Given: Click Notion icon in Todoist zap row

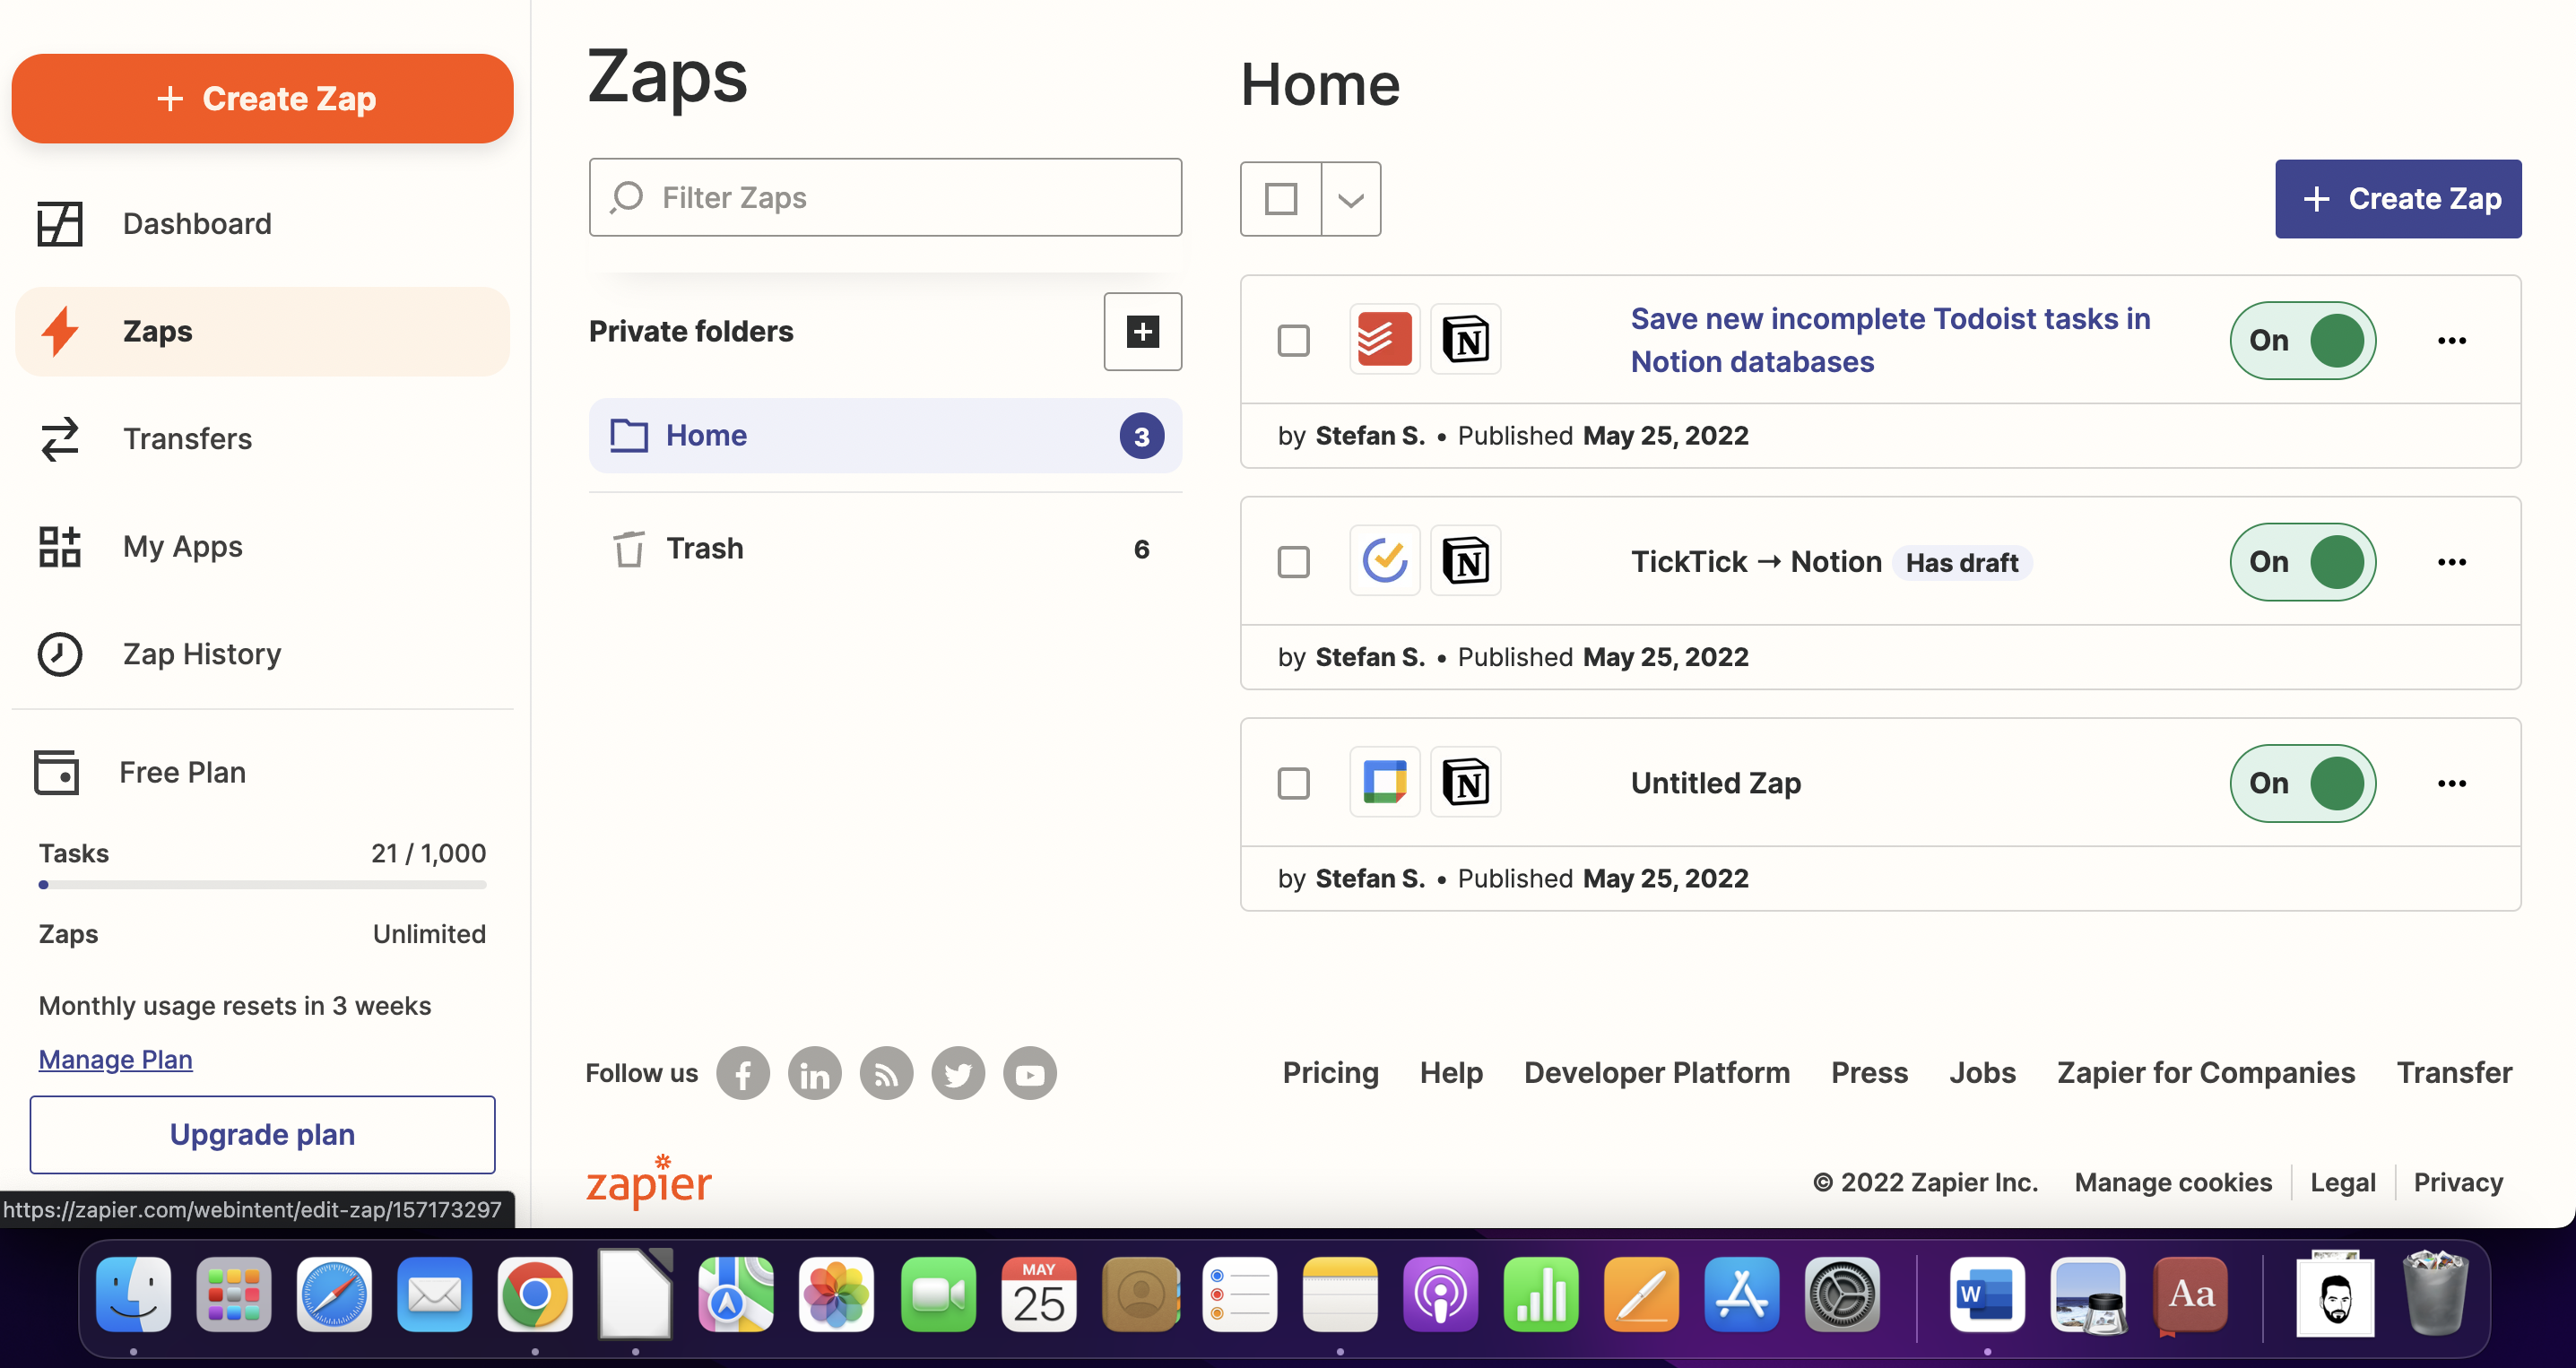Looking at the screenshot, I should pos(1465,340).
